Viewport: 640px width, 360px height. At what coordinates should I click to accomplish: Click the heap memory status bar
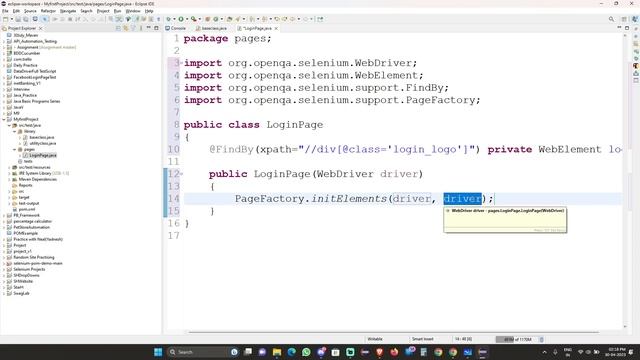(x=517, y=339)
